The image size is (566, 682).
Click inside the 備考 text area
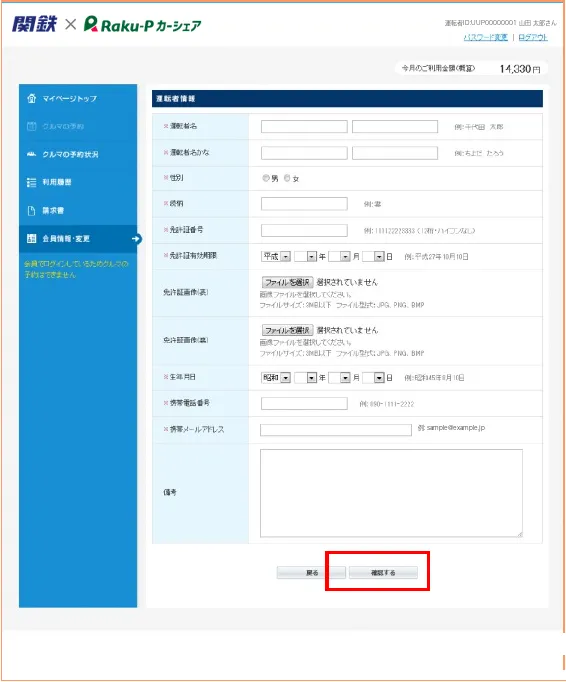pyautogui.click(x=391, y=493)
